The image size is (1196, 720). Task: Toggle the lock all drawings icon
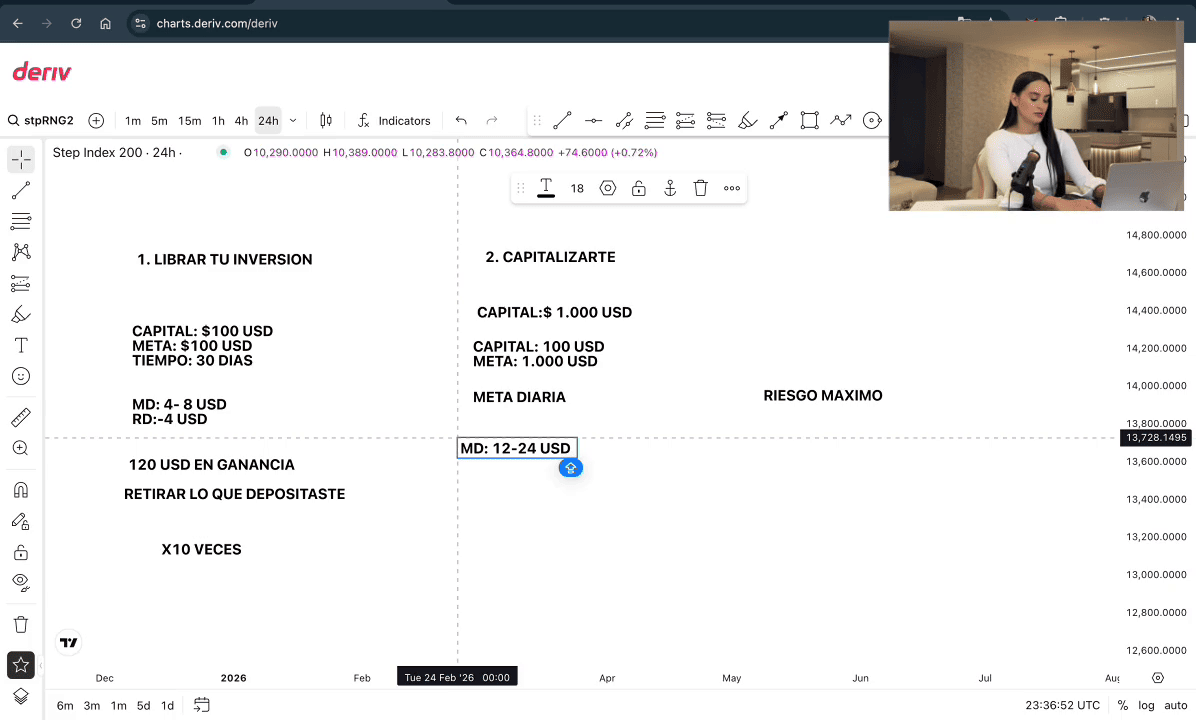21,552
